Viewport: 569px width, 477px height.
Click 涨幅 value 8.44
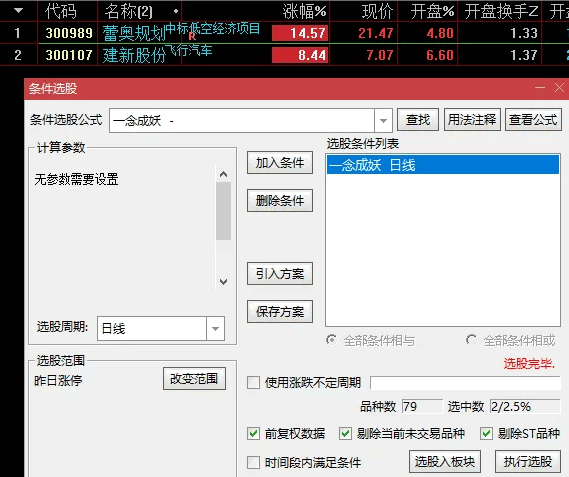tap(300, 55)
